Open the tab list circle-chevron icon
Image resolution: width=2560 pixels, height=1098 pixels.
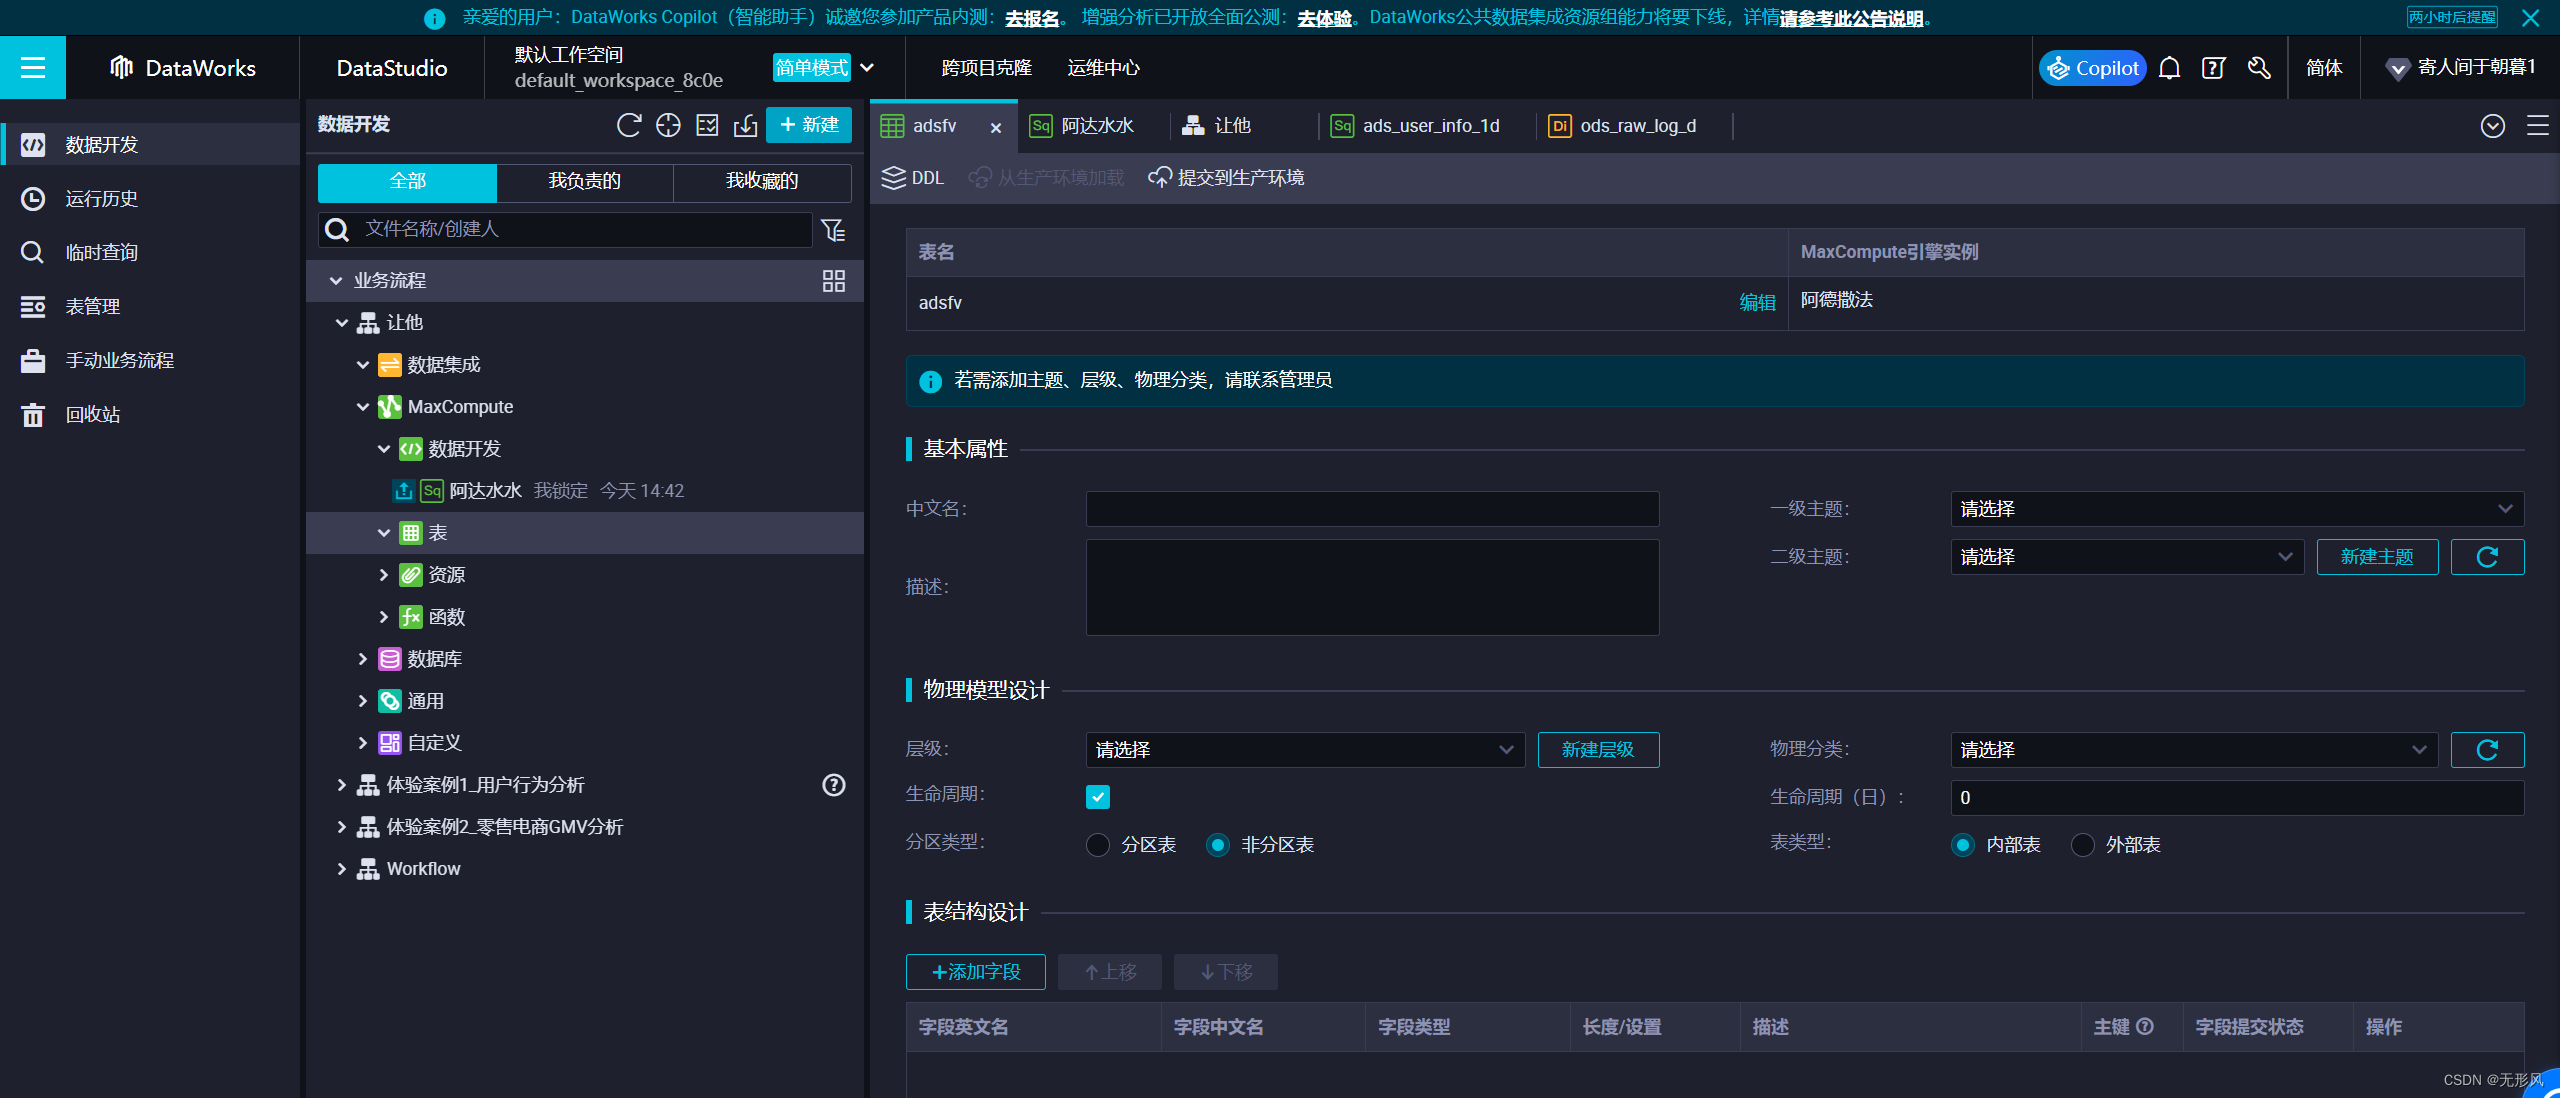2493,126
